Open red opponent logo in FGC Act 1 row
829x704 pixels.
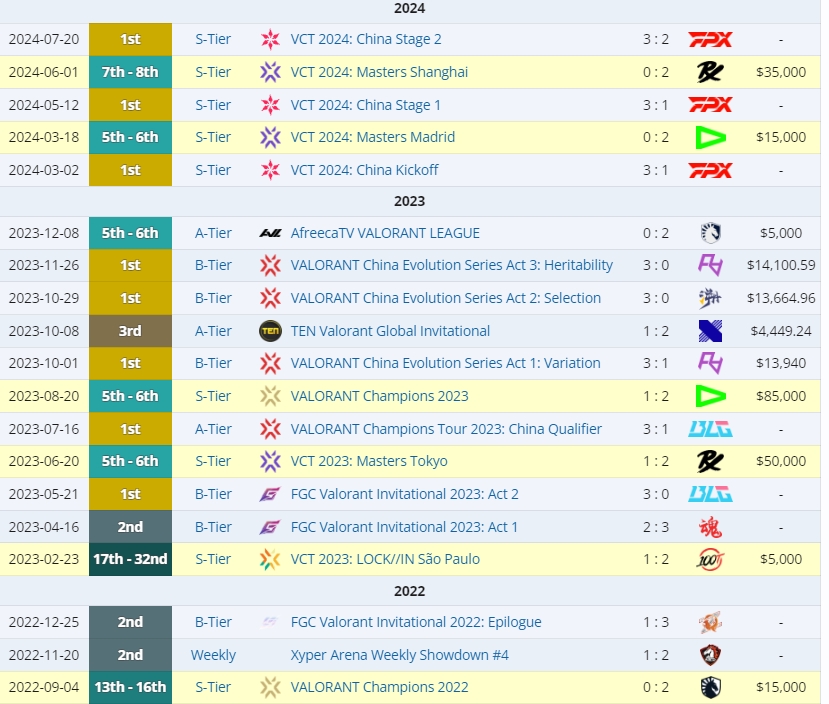(x=710, y=527)
